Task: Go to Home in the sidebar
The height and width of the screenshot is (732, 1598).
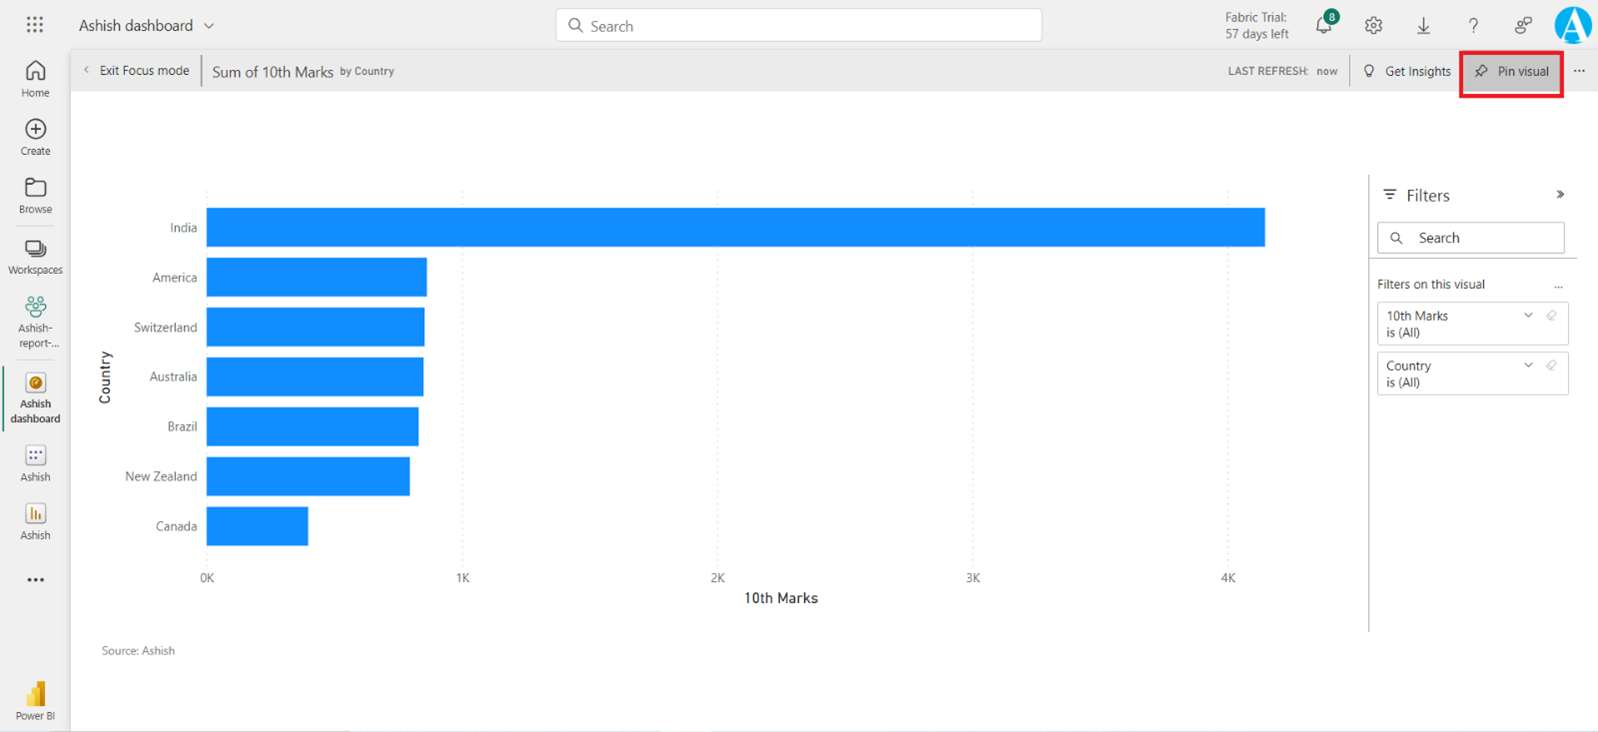Action: [x=35, y=78]
